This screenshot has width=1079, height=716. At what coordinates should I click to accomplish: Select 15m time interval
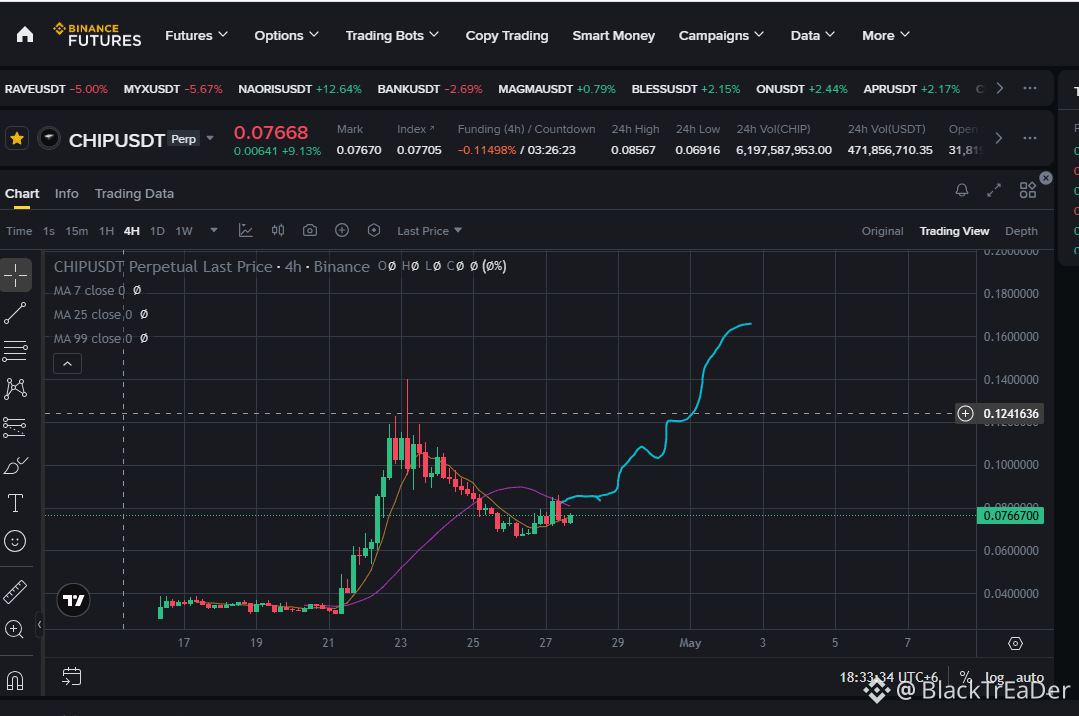pyautogui.click(x=76, y=231)
